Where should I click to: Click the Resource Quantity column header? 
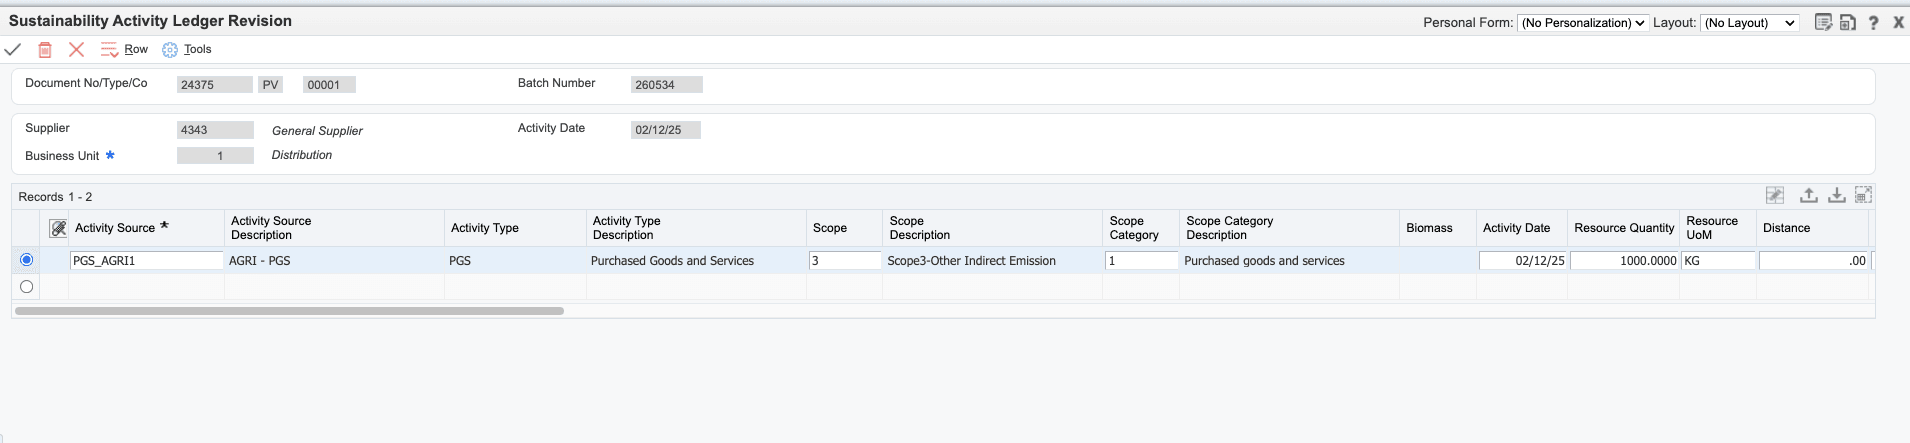[x=1623, y=228]
